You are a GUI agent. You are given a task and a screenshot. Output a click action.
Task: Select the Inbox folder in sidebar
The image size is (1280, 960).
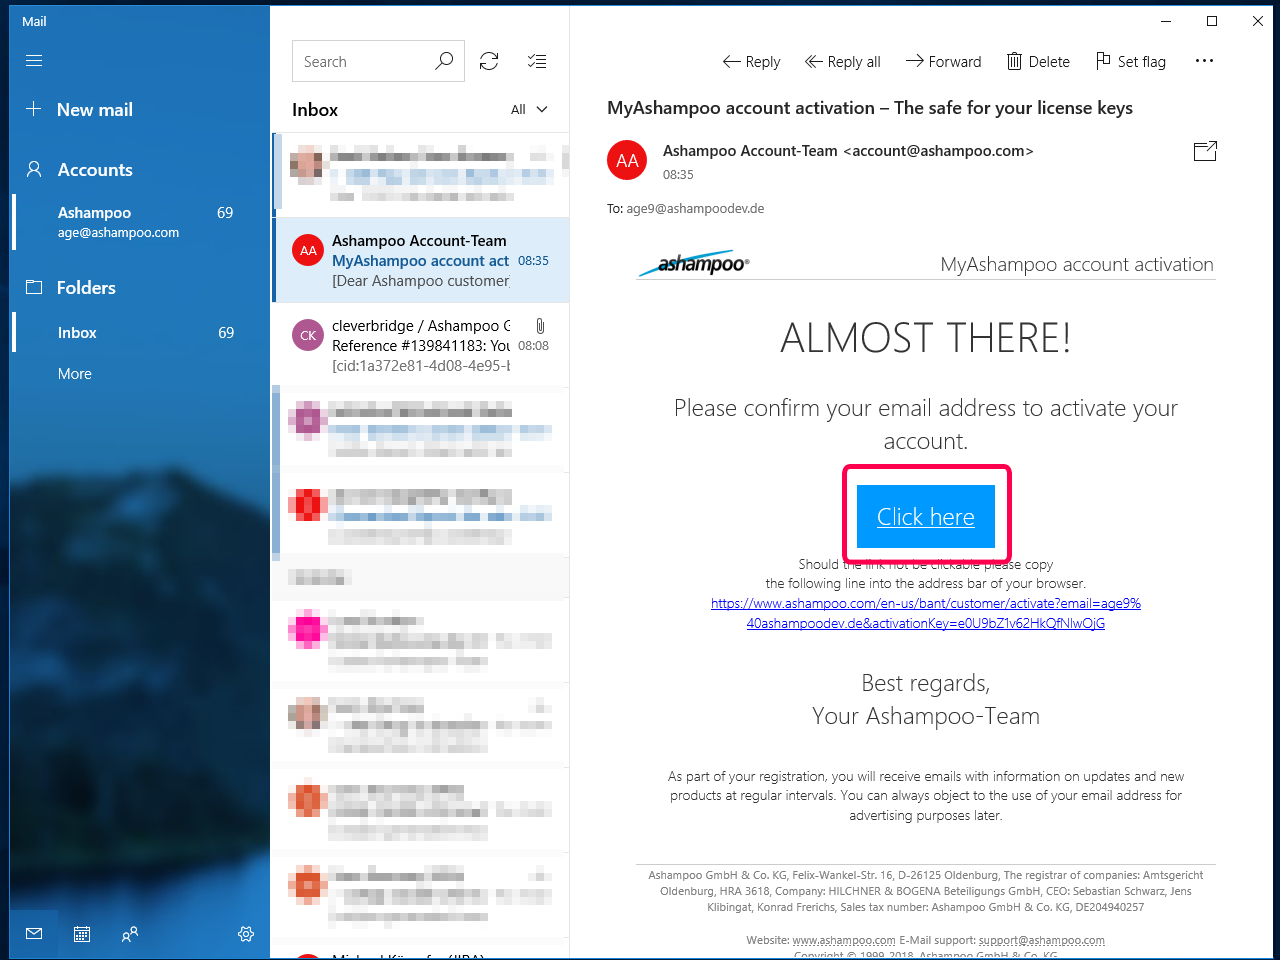[140, 333]
